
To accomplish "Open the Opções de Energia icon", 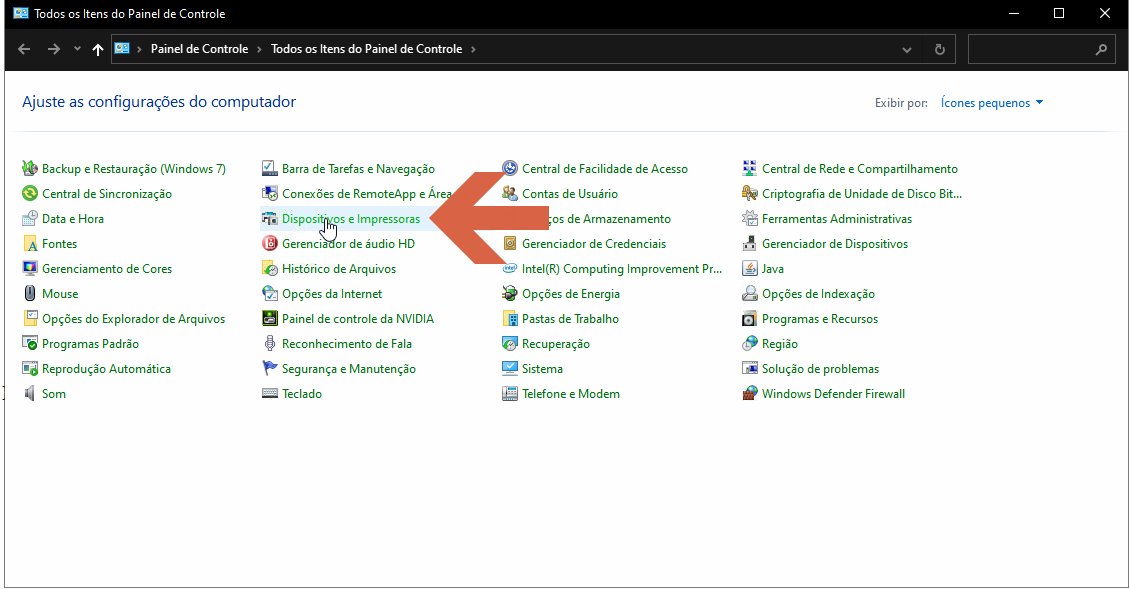I will tap(510, 293).
